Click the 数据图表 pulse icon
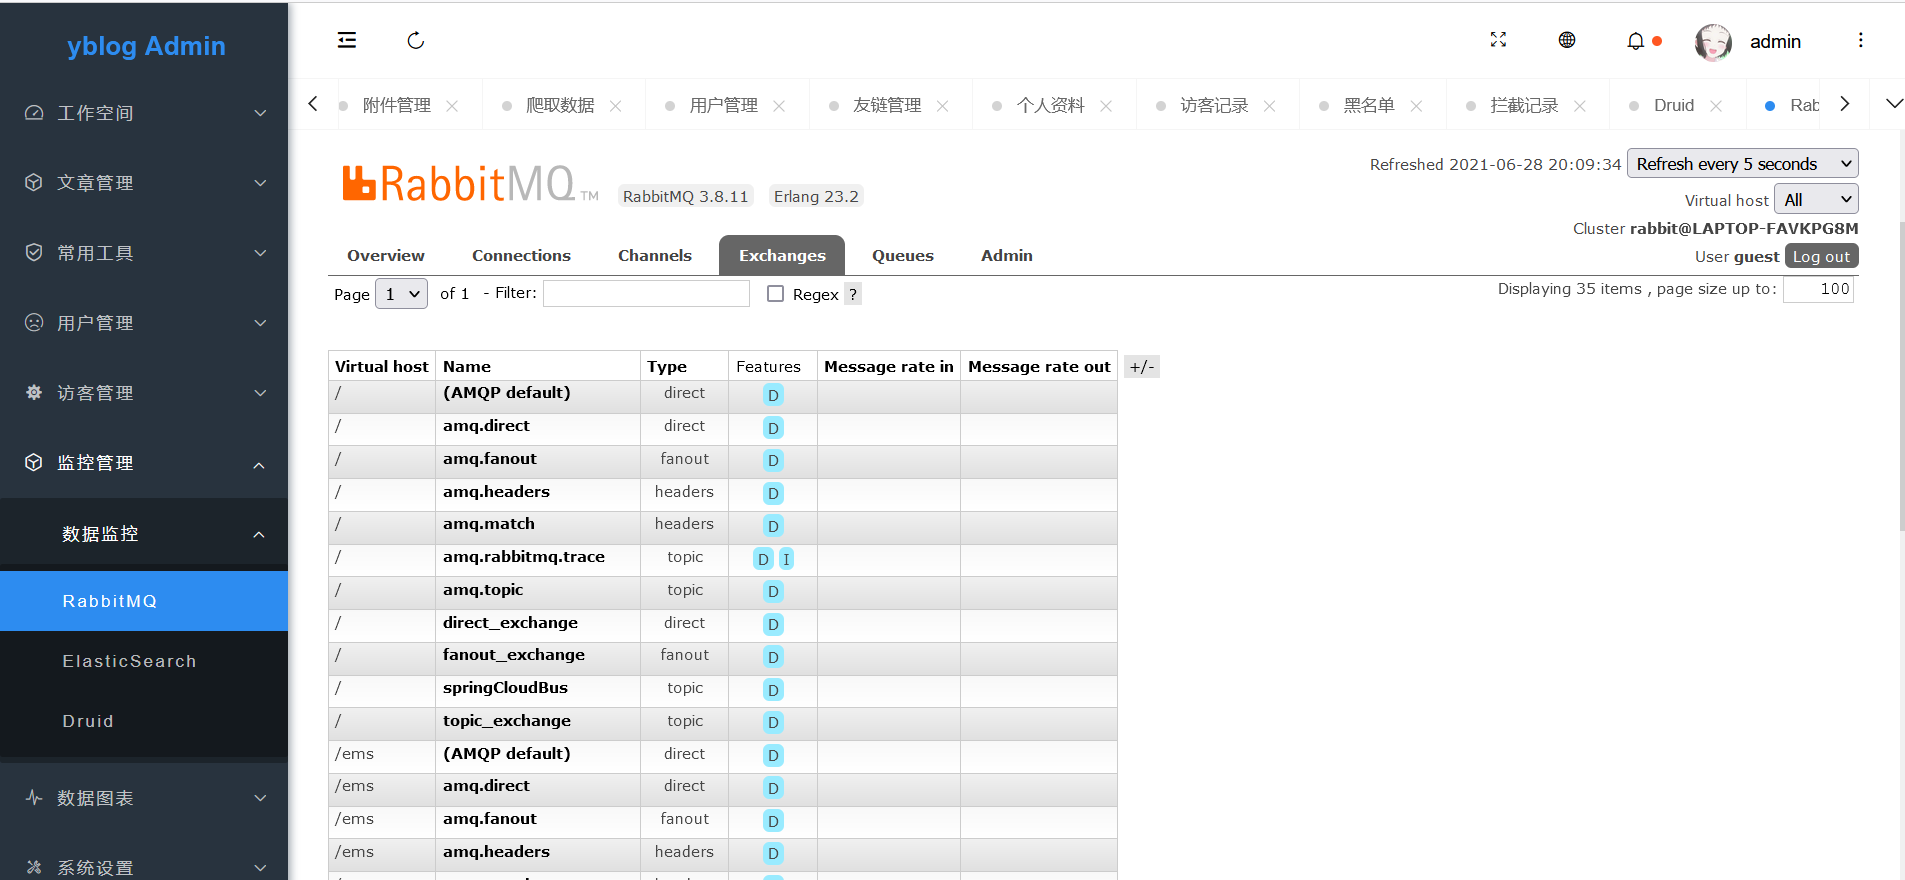Image resolution: width=1905 pixels, height=880 pixels. 34,798
